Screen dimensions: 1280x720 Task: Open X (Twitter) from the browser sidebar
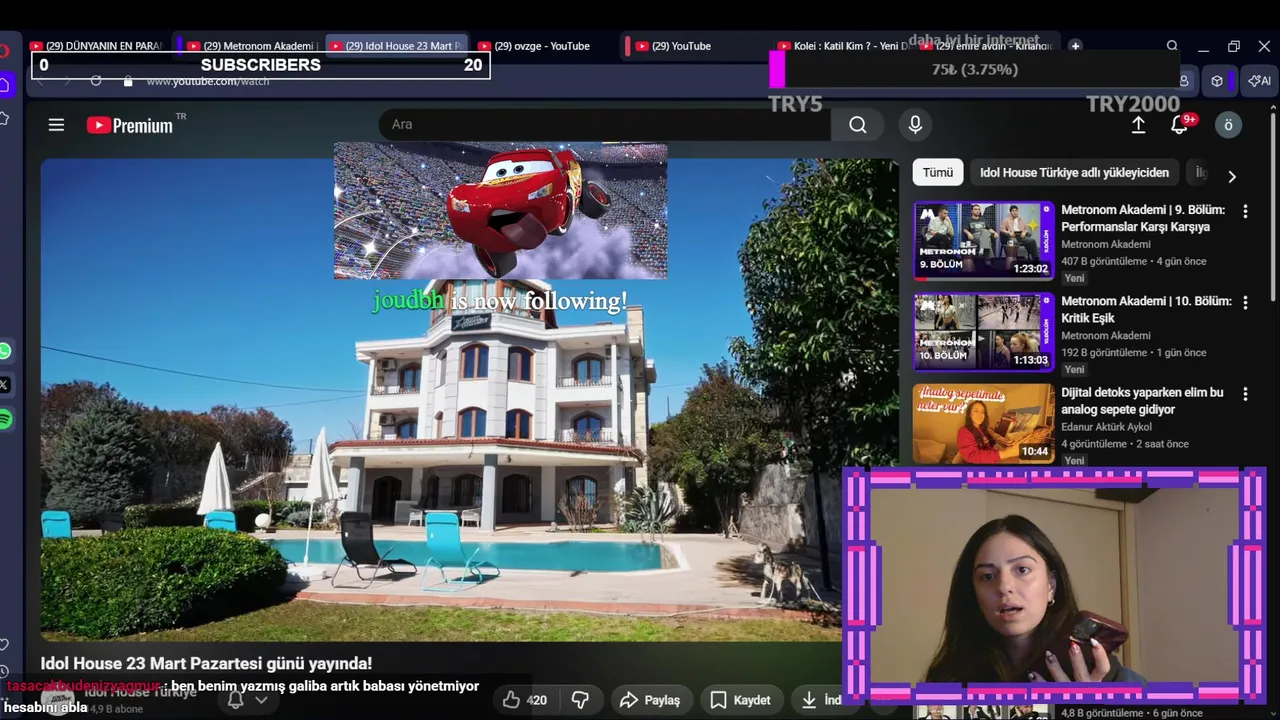(x=5, y=385)
